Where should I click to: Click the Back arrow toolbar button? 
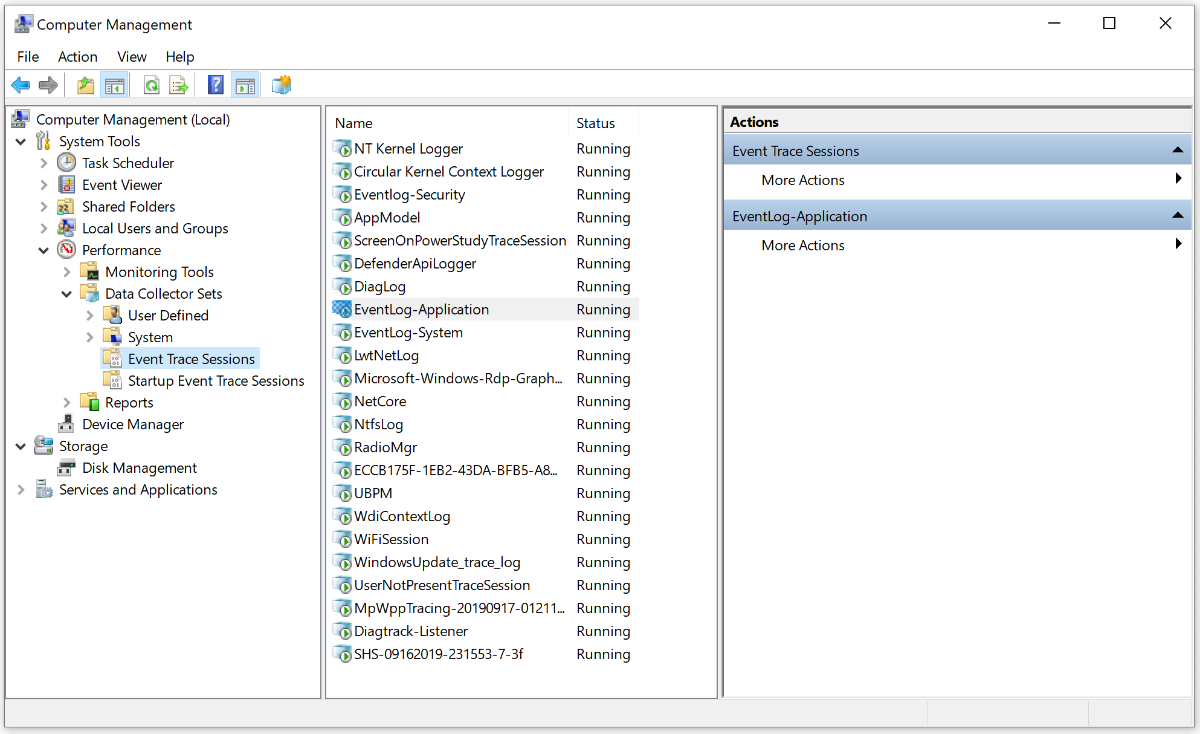tap(20, 86)
